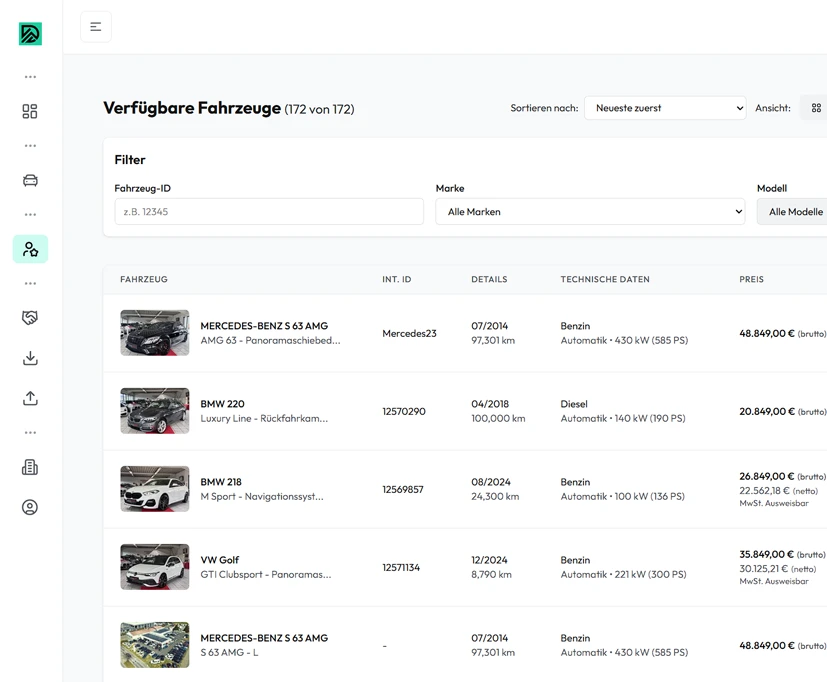This screenshot has height=682, width=827.
Task: Click the upload icon in sidebar
Action: click(x=30, y=398)
